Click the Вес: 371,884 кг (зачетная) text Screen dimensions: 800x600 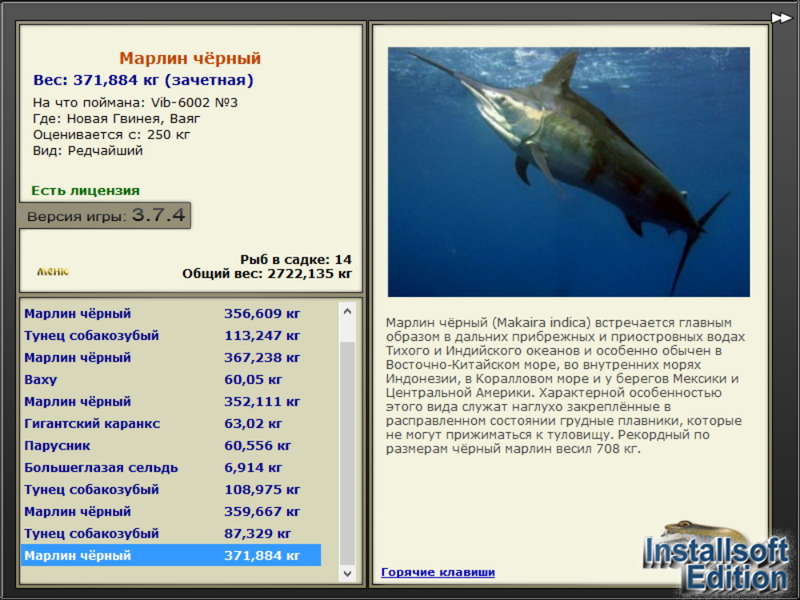tap(143, 80)
